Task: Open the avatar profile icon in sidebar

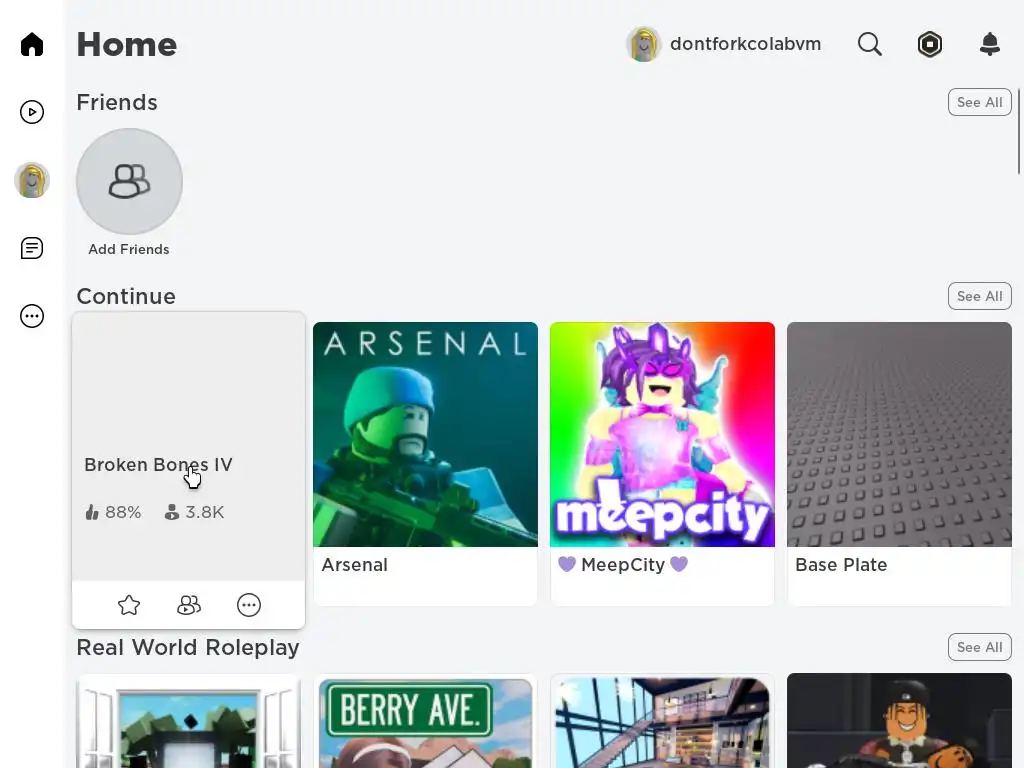Action: click(31, 180)
